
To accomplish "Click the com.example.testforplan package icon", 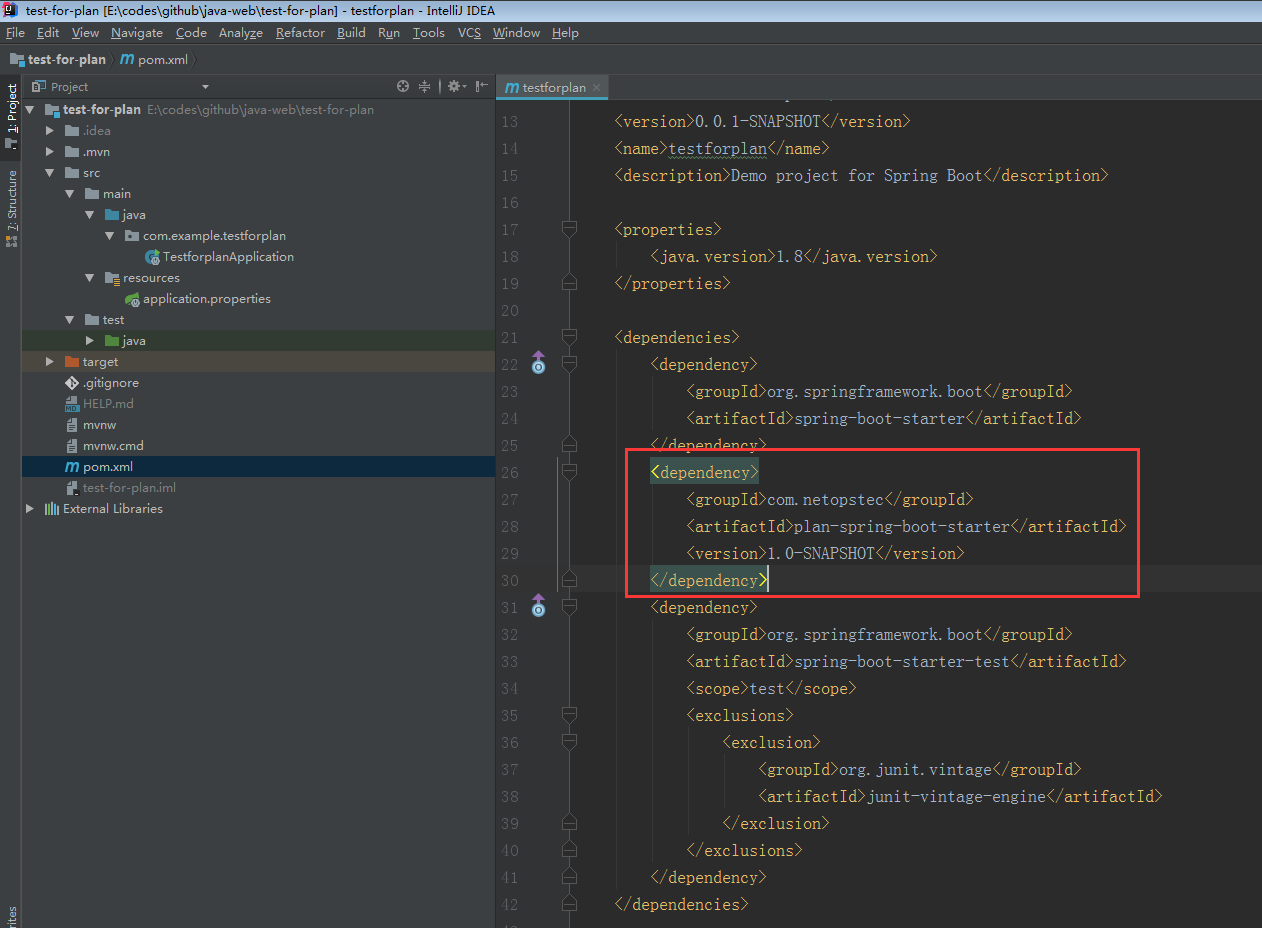I will pos(132,236).
